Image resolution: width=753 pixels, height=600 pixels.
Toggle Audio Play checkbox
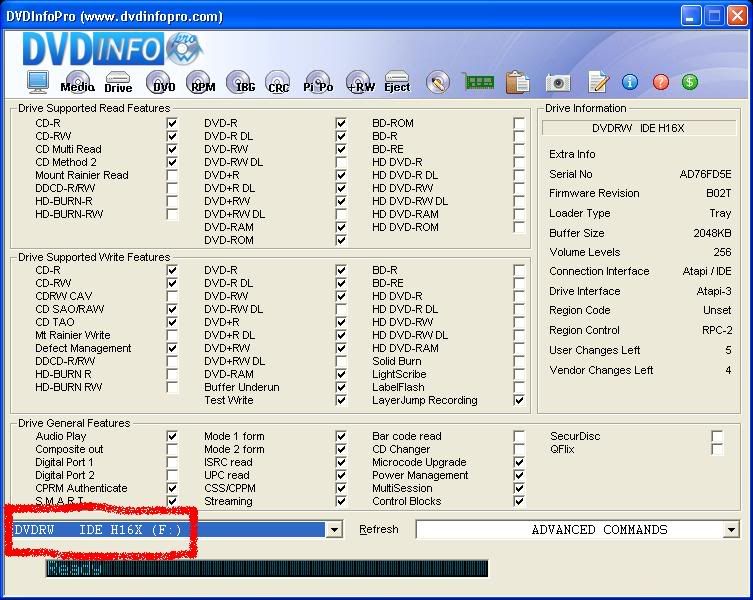pos(172,436)
